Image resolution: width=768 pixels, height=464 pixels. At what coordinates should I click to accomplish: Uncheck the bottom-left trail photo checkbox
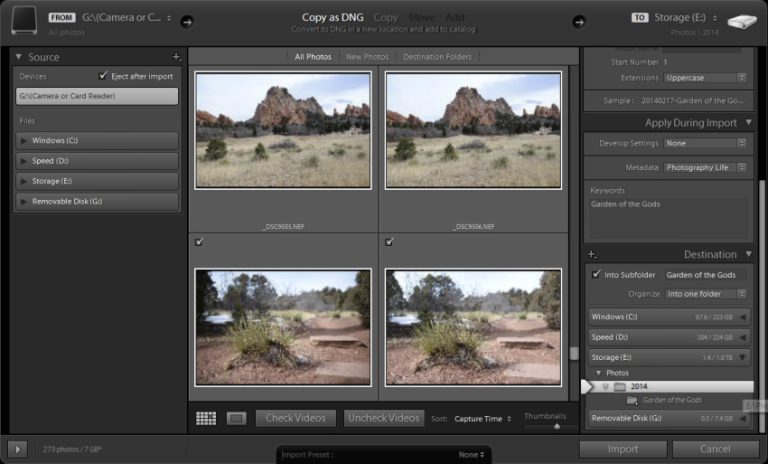(x=199, y=242)
